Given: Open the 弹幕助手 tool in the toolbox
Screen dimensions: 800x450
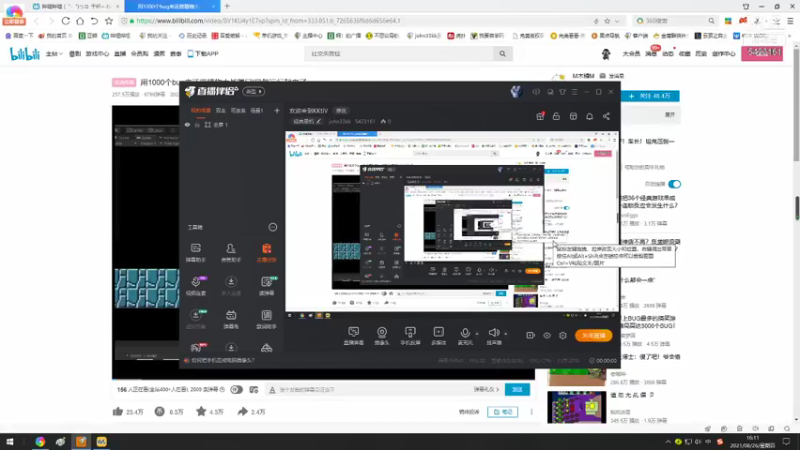Looking at the screenshot, I should tap(195, 252).
